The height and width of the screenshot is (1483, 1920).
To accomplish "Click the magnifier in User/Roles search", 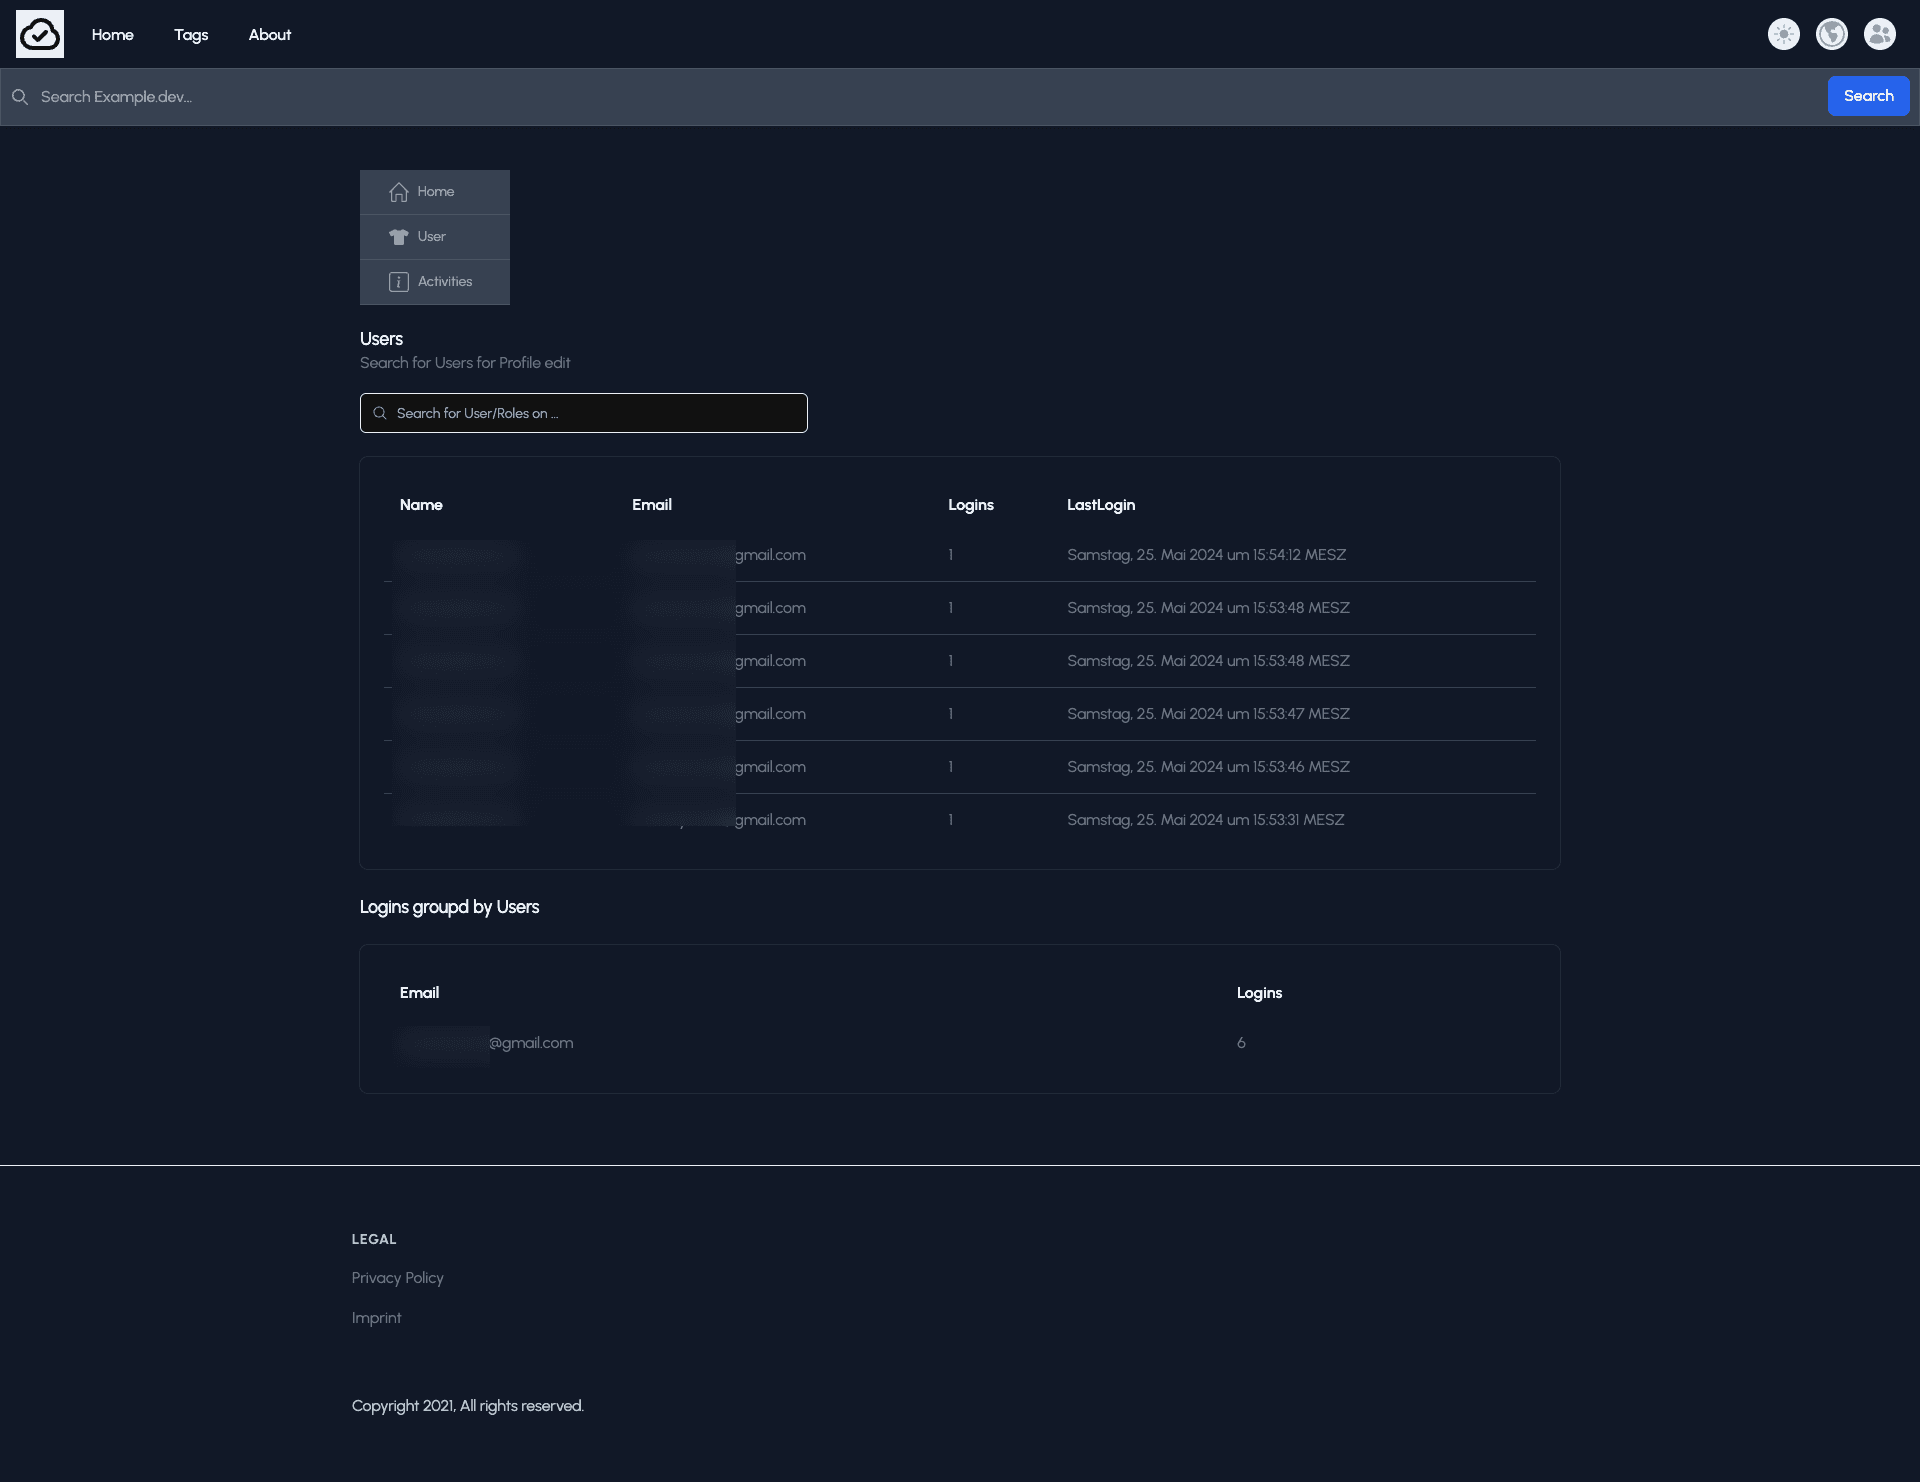I will 380,413.
